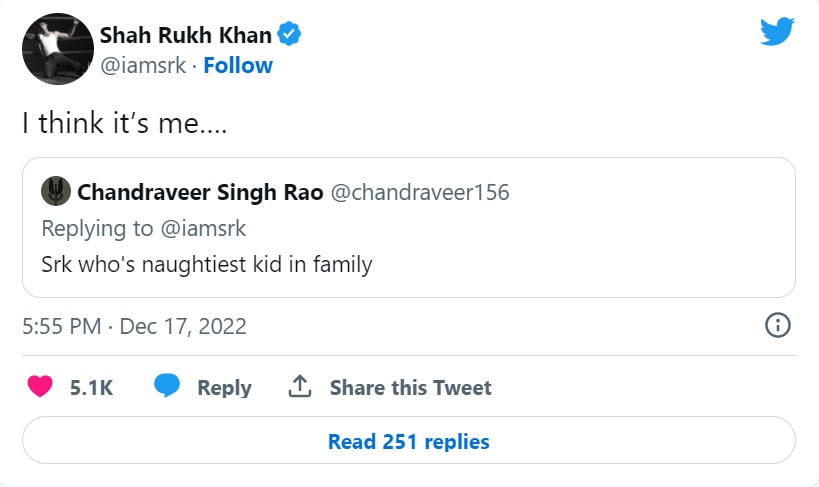Open the quoted "naughtiest kid" tweet text

pos(206,265)
